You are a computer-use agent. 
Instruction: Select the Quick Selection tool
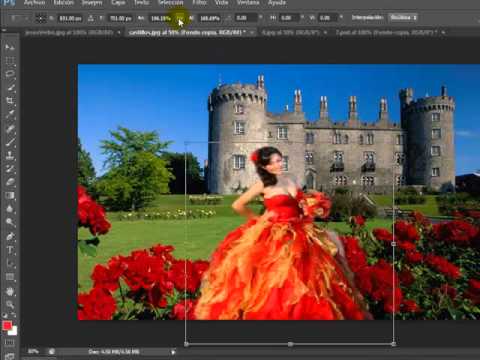10,88
